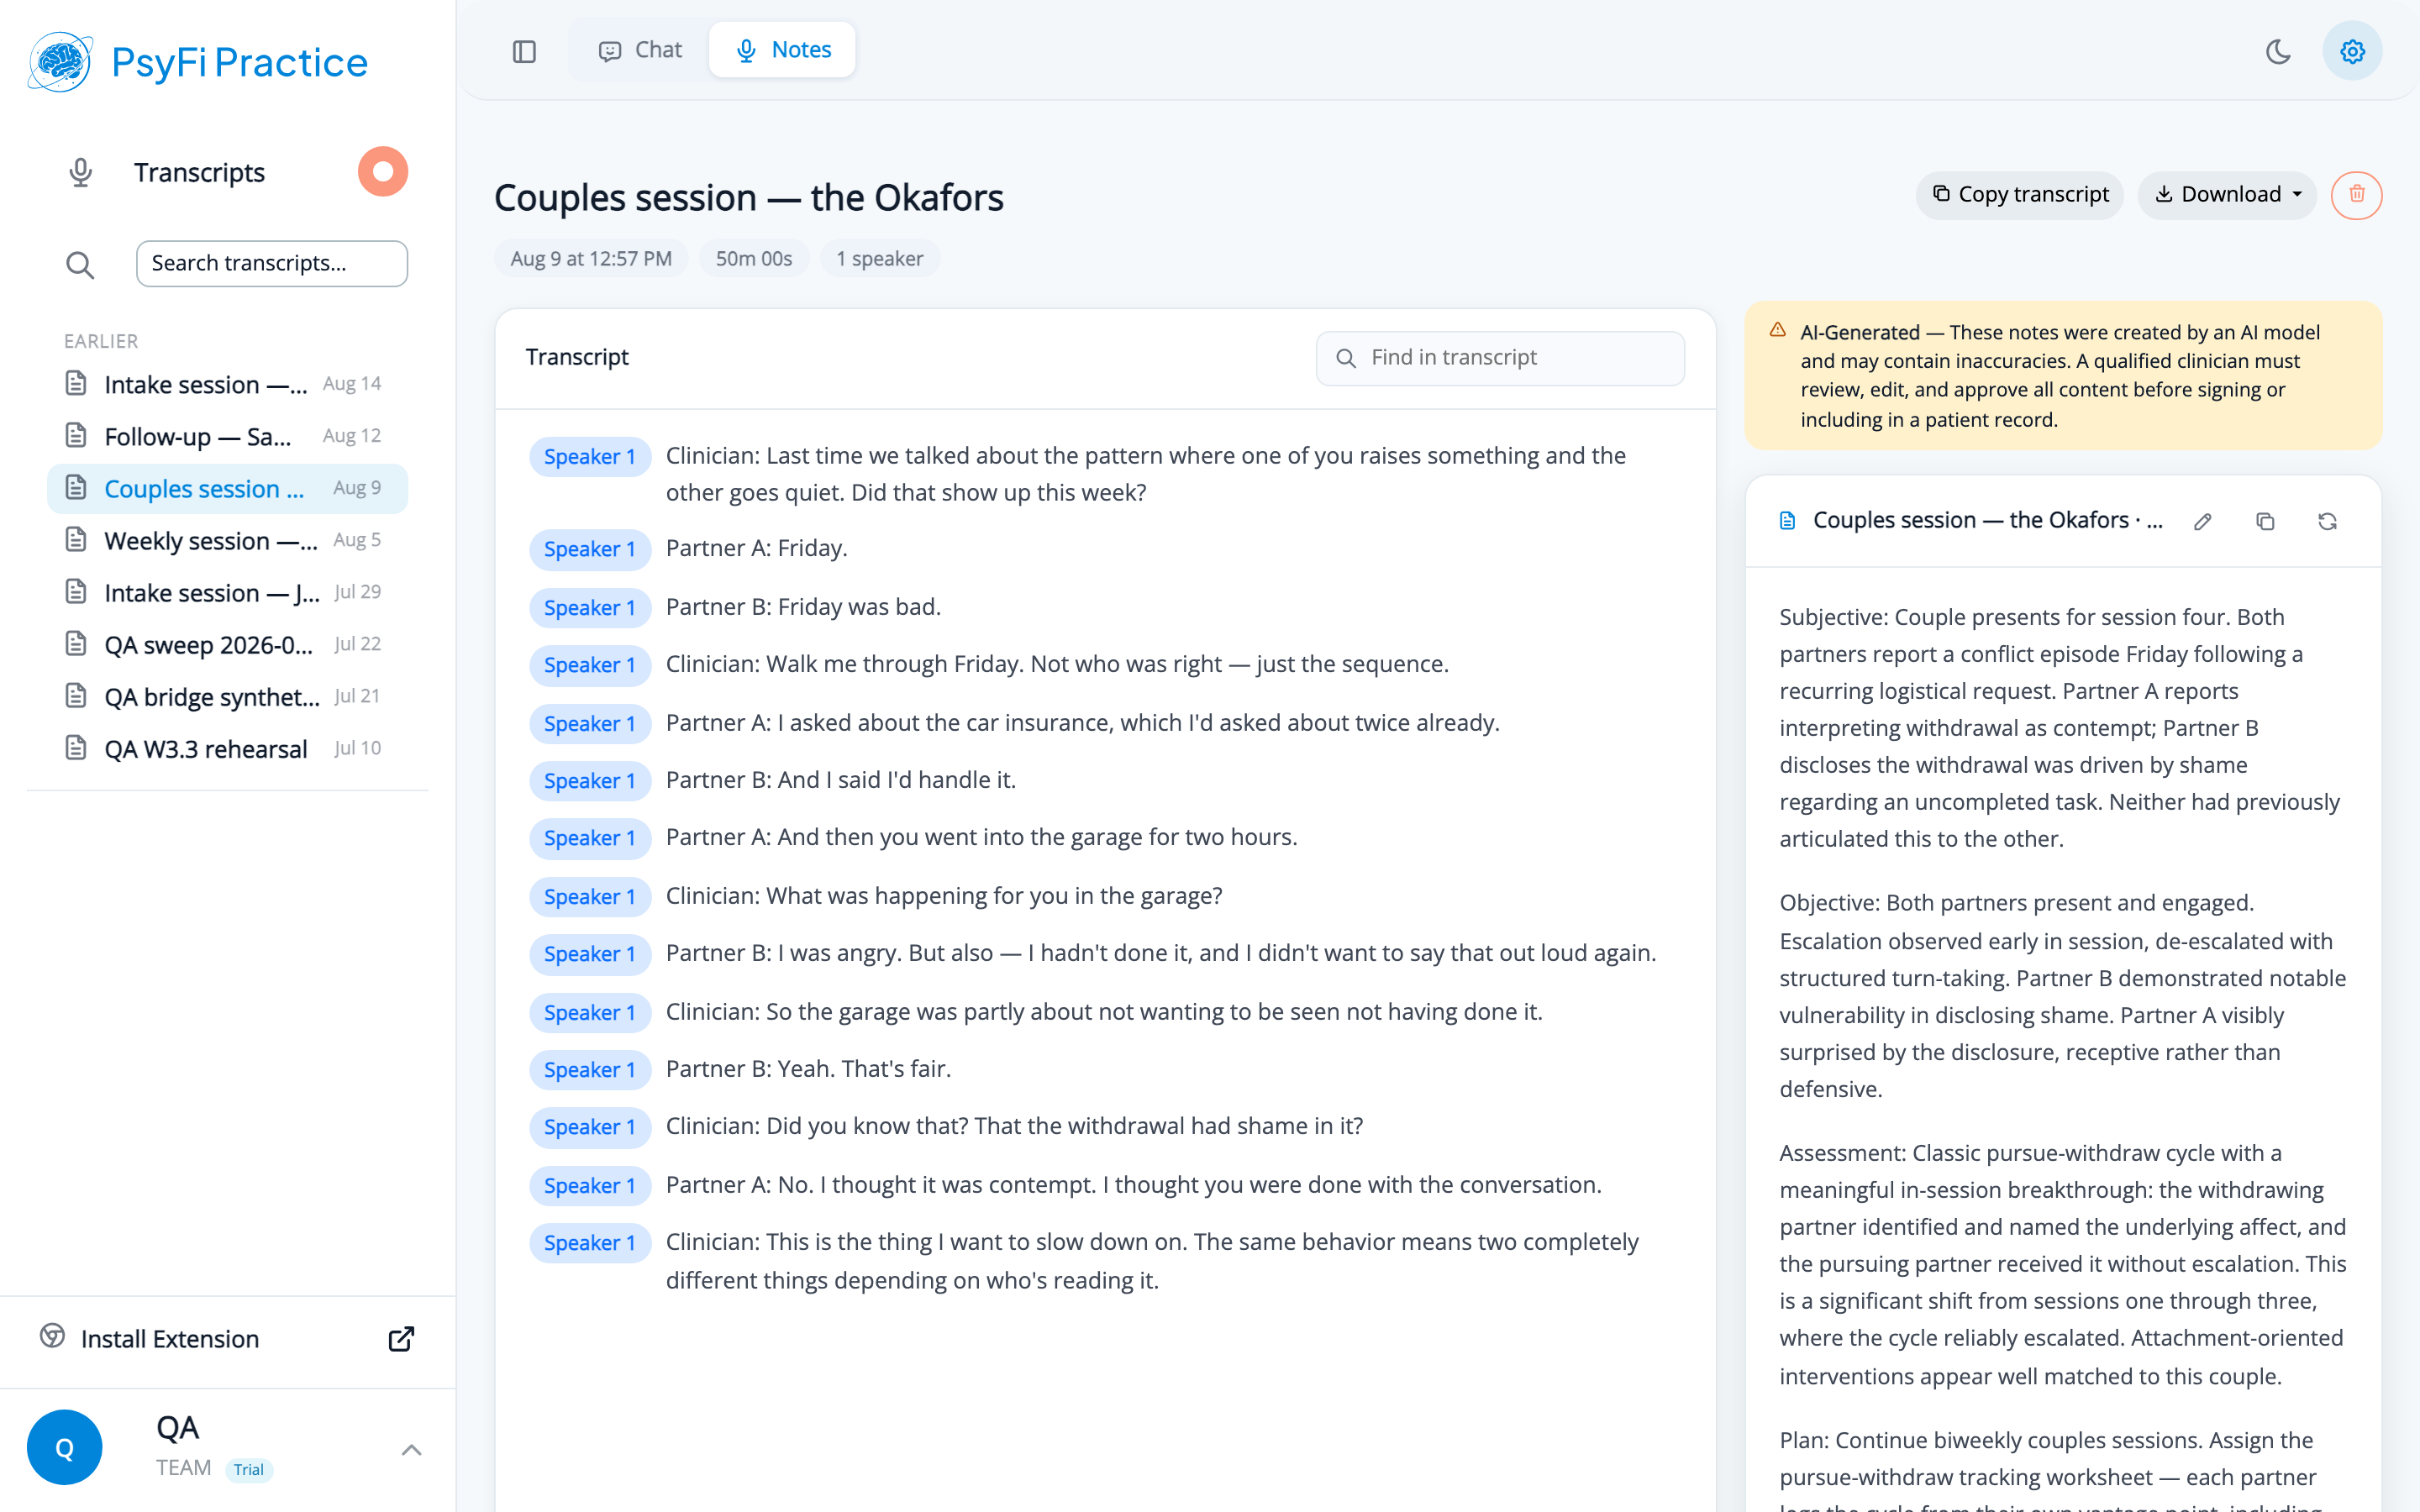This screenshot has height=1512, width=2420.
Task: Click Speaker 1 tag beside 'I said I'd handle it'
Action: 590,781
